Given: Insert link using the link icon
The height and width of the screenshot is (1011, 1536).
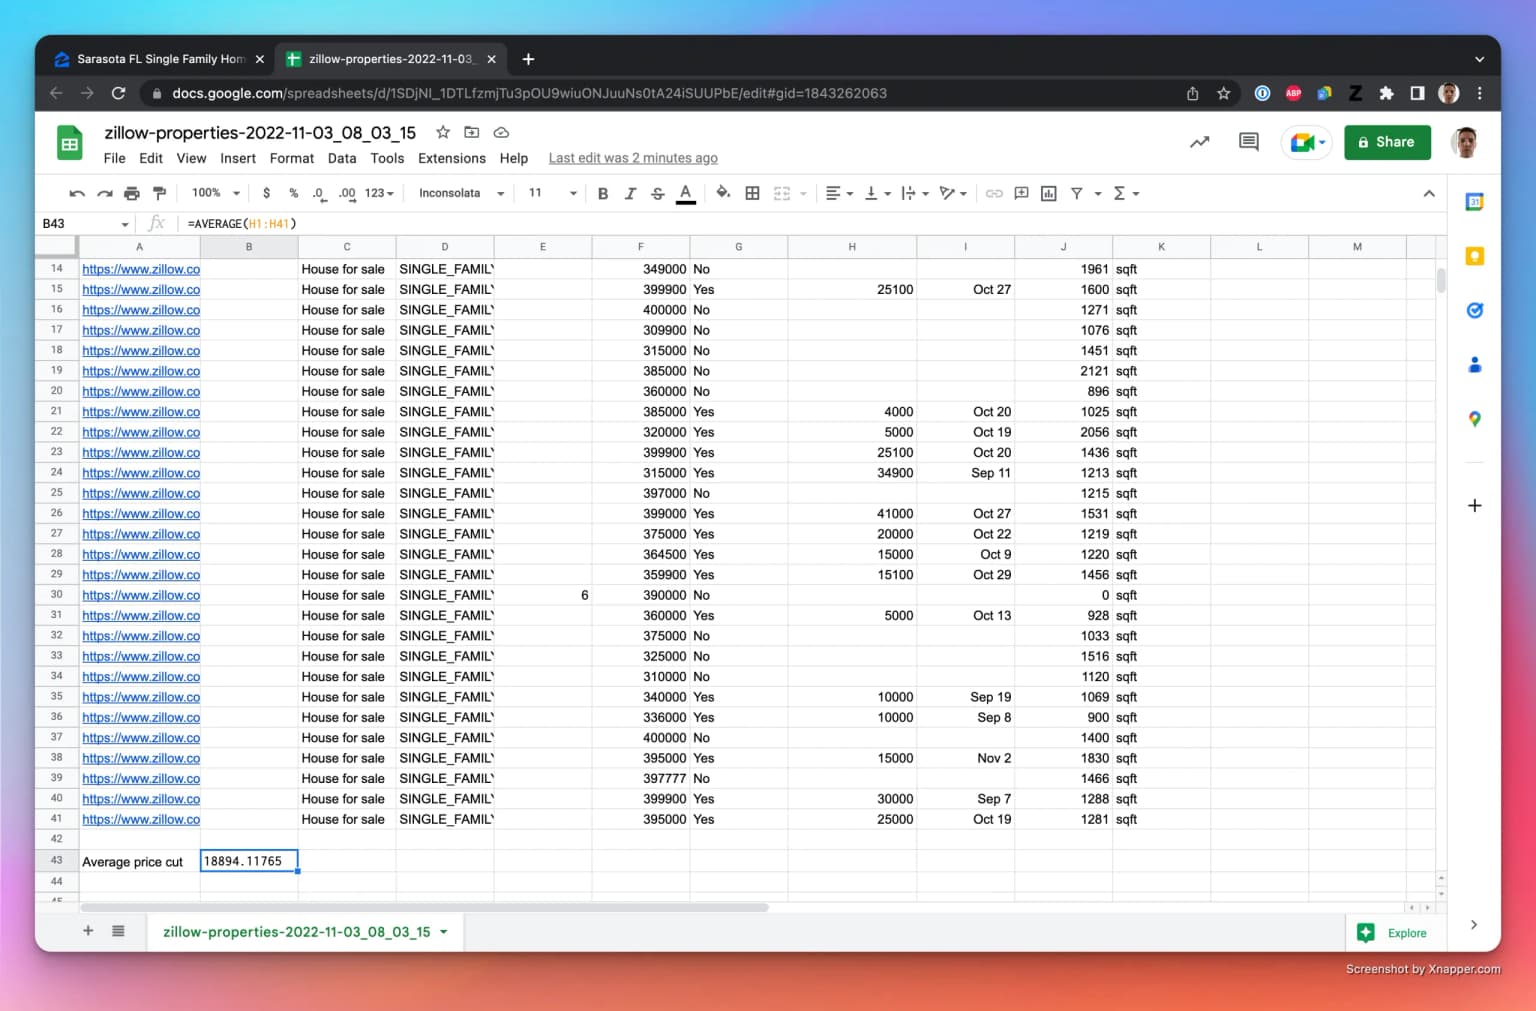Looking at the screenshot, I should tap(994, 194).
